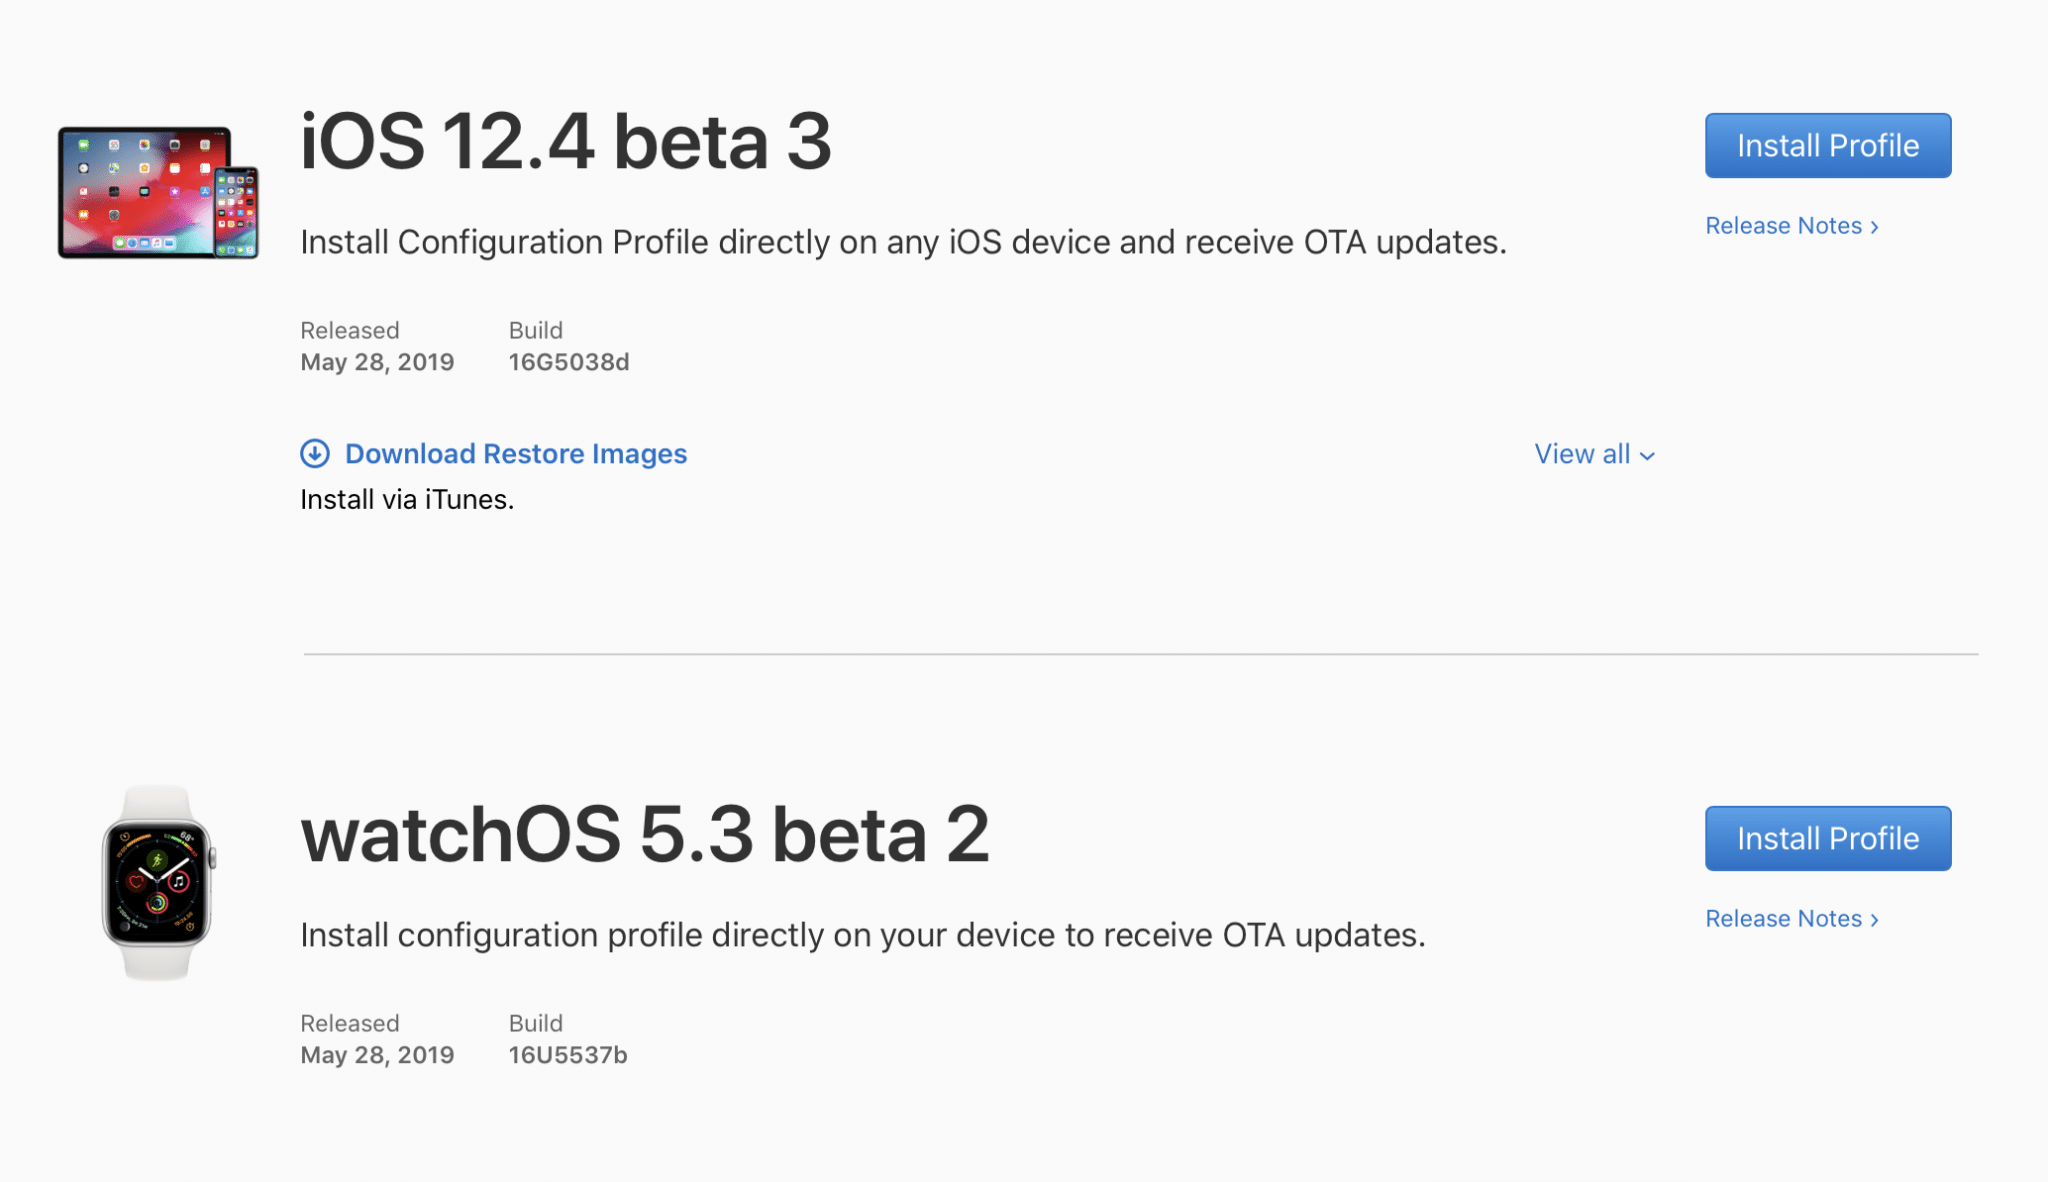Select iOS build number 16G5038d
Screen dimensions: 2048x1182
(568, 362)
